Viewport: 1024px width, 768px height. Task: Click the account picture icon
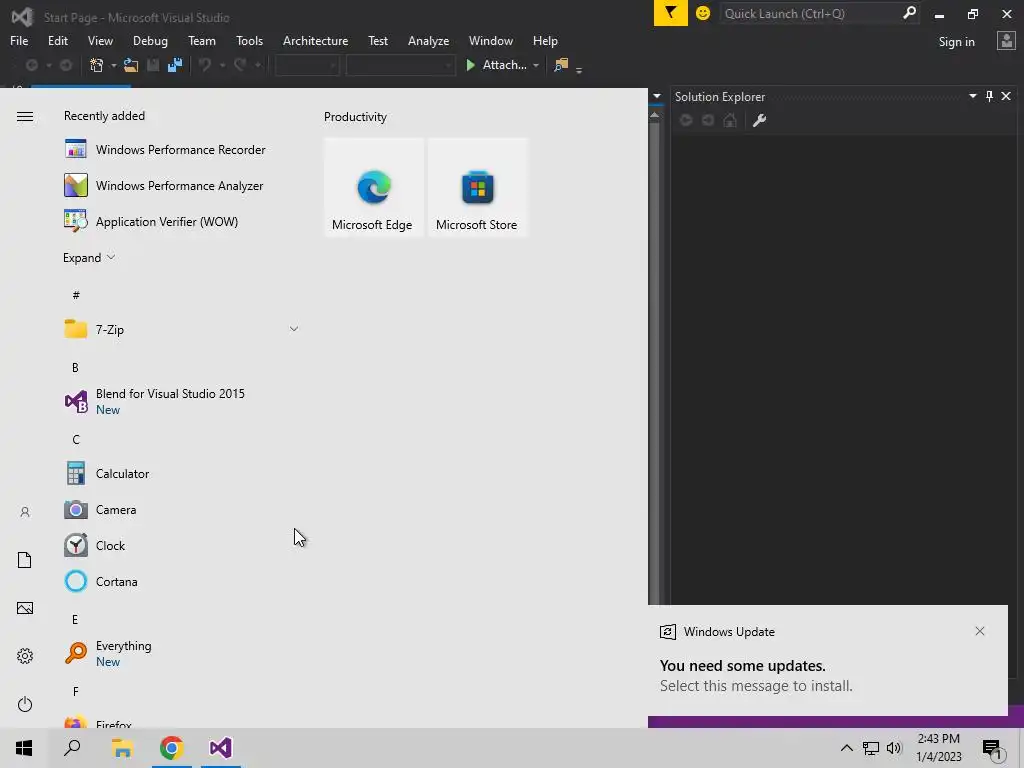coord(1006,40)
